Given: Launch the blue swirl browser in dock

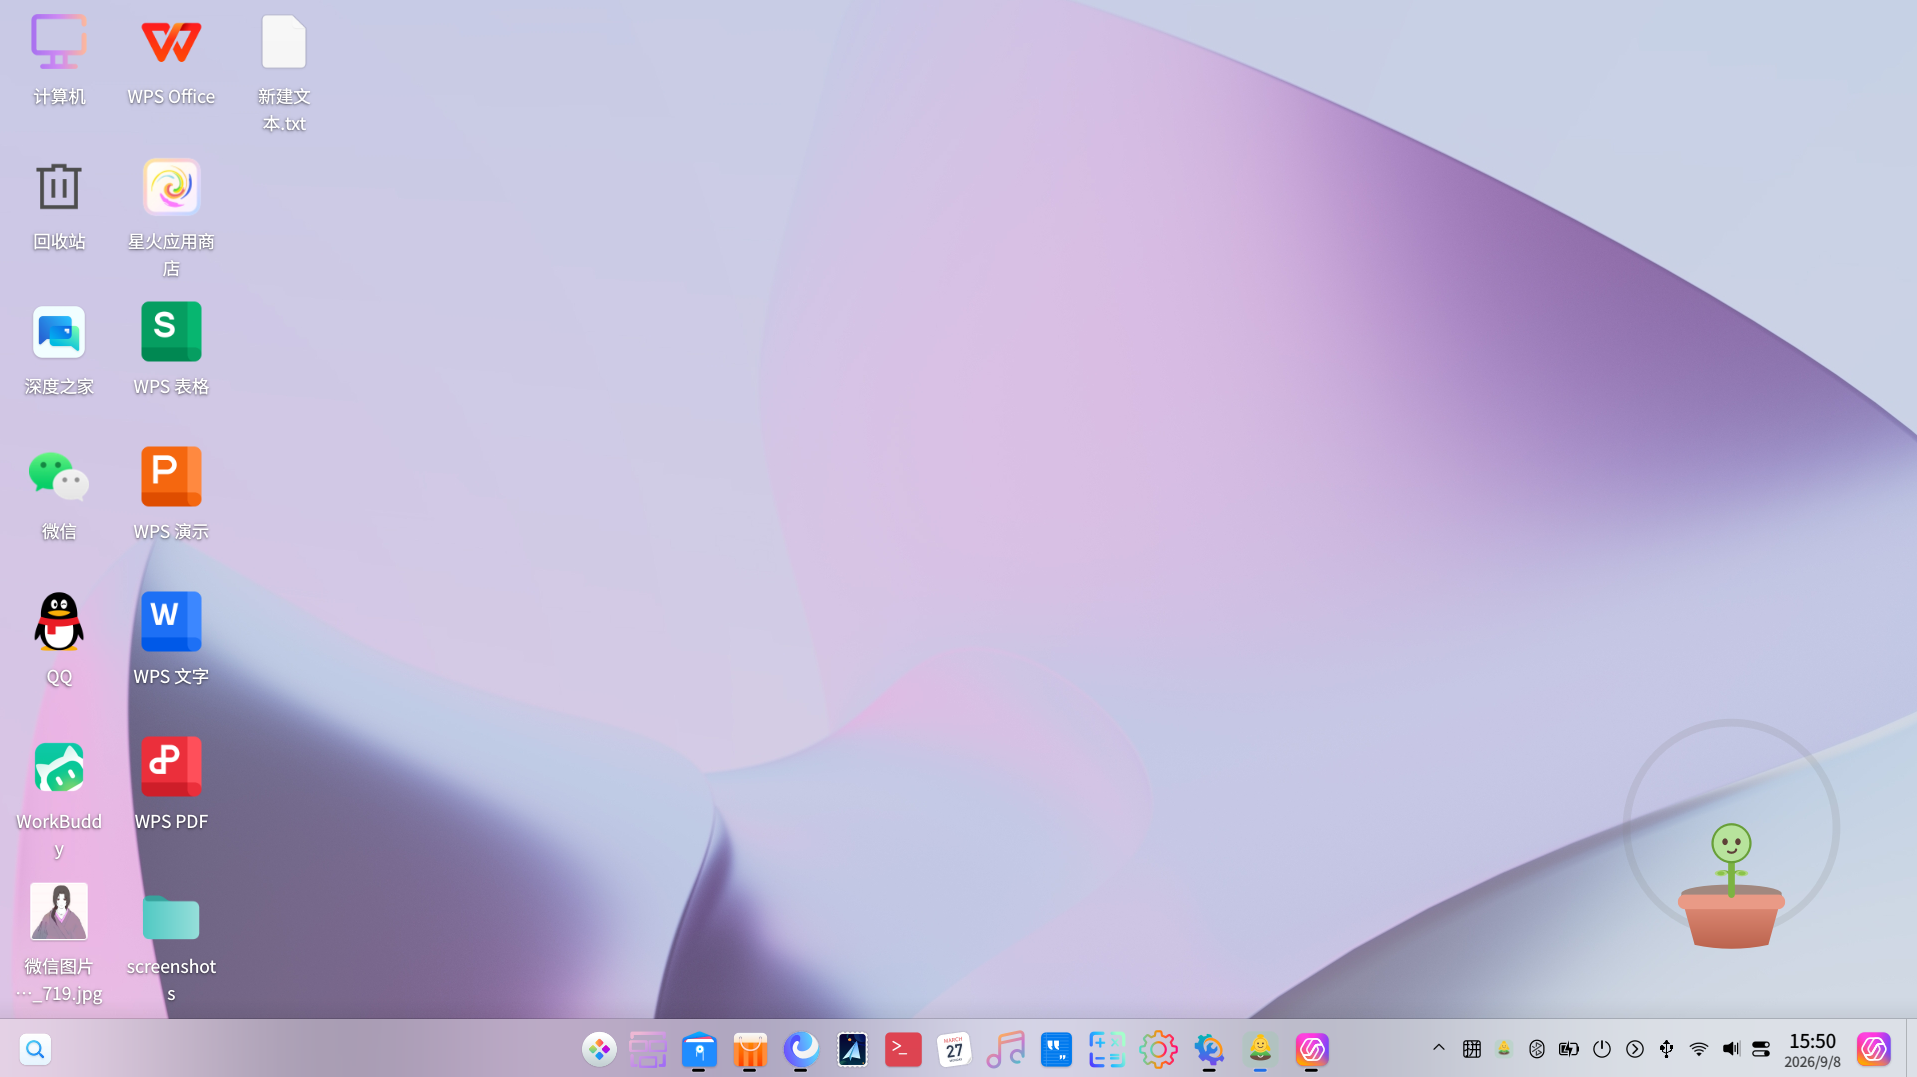Looking at the screenshot, I should coord(801,1049).
